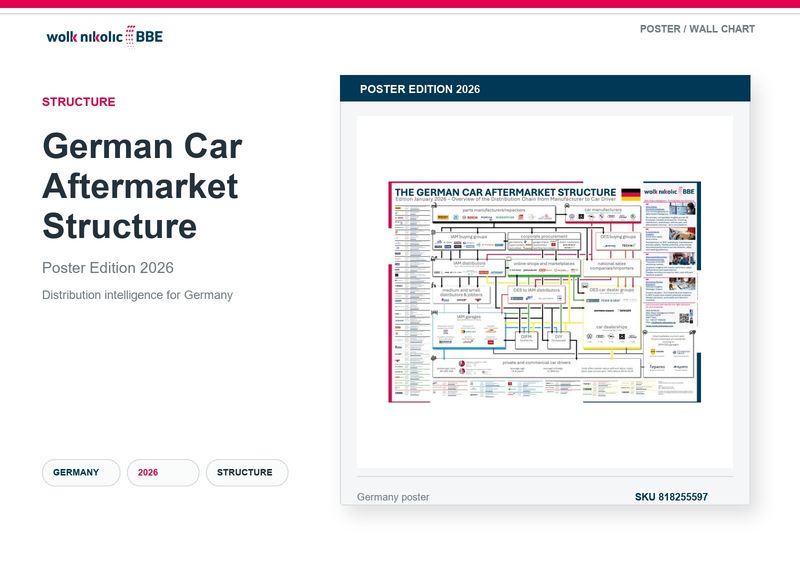Click the German flag on the poster

pyautogui.click(x=631, y=194)
